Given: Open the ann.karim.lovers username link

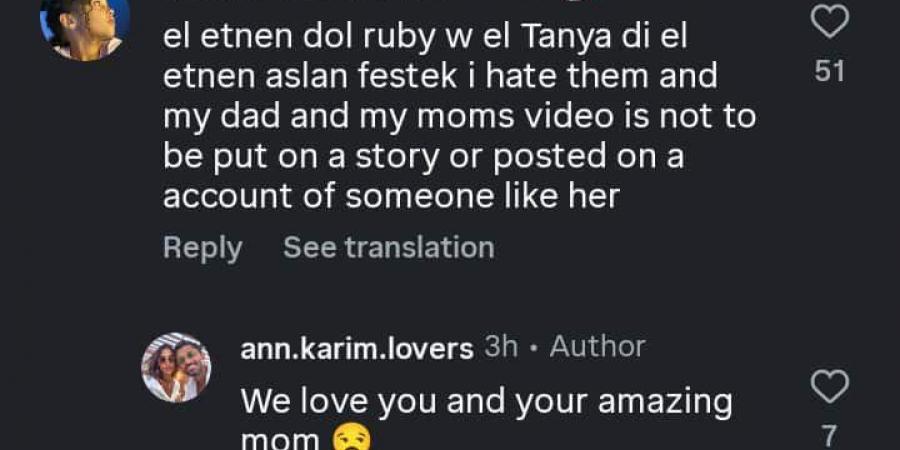Looking at the screenshot, I should pyautogui.click(x=357, y=348).
